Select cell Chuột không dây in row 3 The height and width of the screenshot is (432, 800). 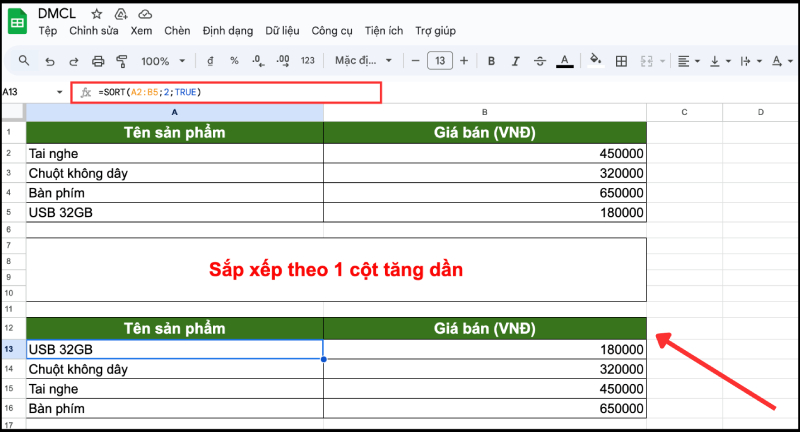pyautogui.click(x=174, y=173)
